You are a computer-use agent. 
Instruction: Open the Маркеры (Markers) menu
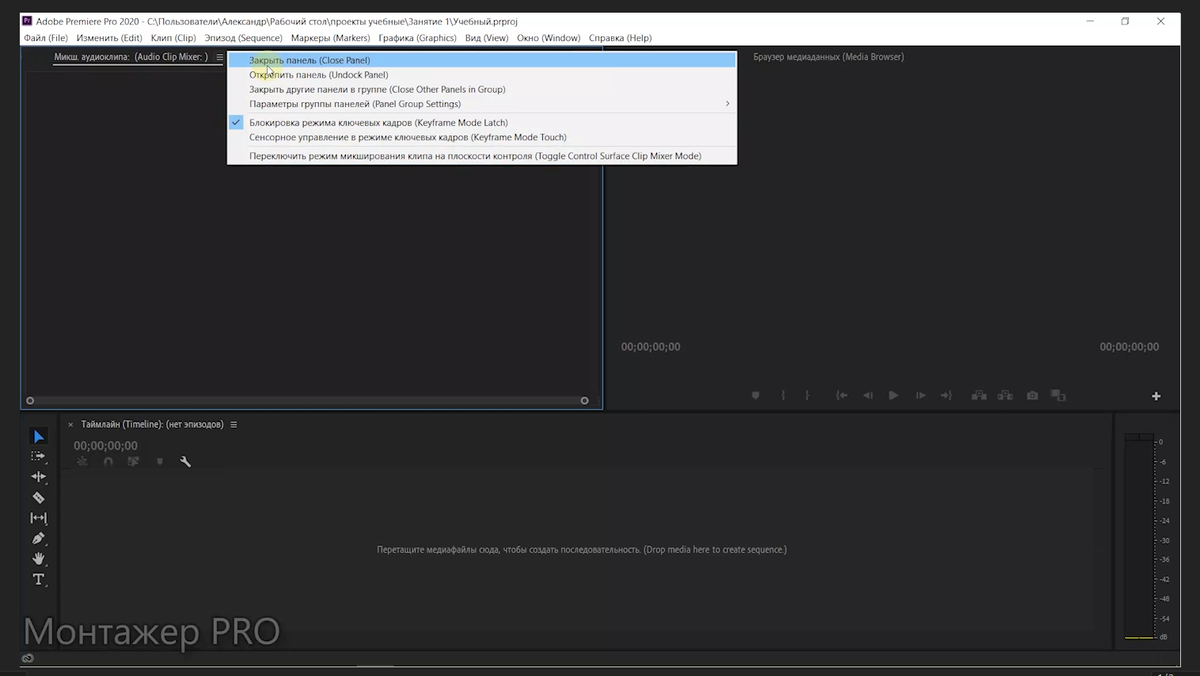tap(330, 38)
